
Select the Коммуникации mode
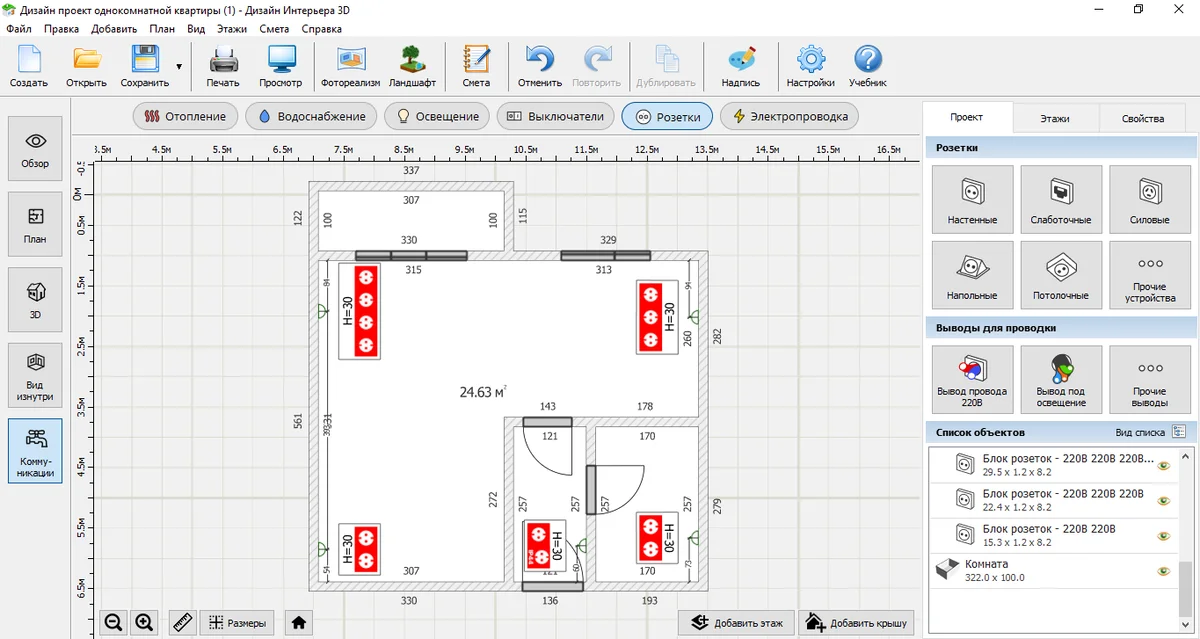tap(35, 451)
